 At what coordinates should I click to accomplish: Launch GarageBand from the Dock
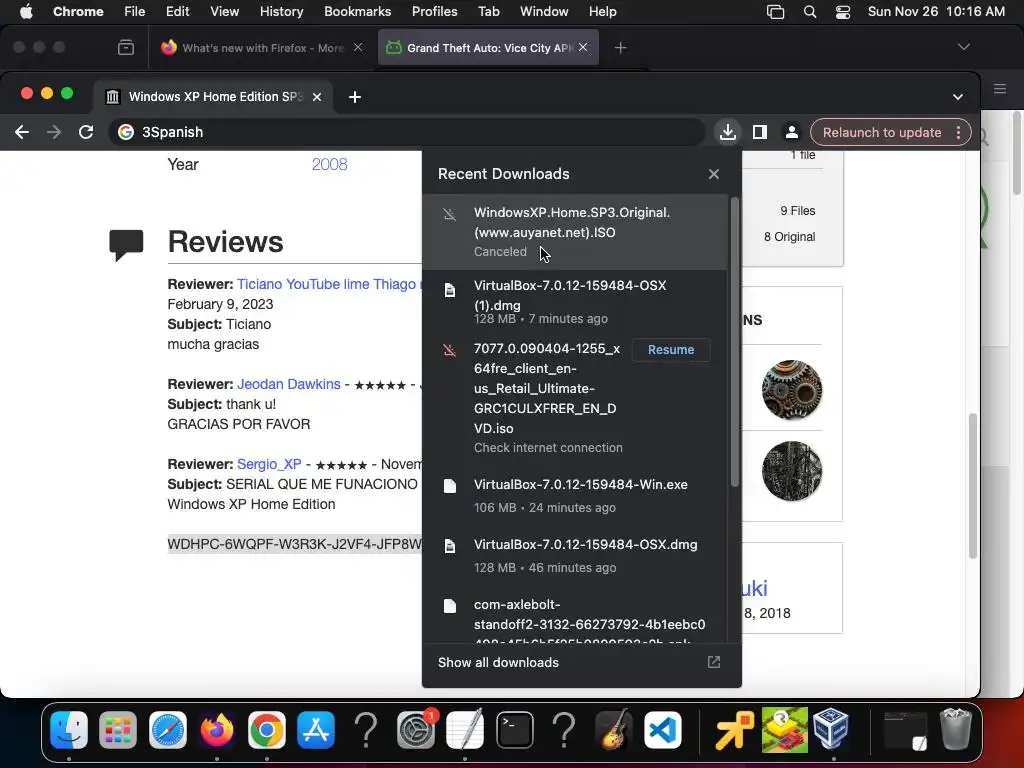point(613,729)
